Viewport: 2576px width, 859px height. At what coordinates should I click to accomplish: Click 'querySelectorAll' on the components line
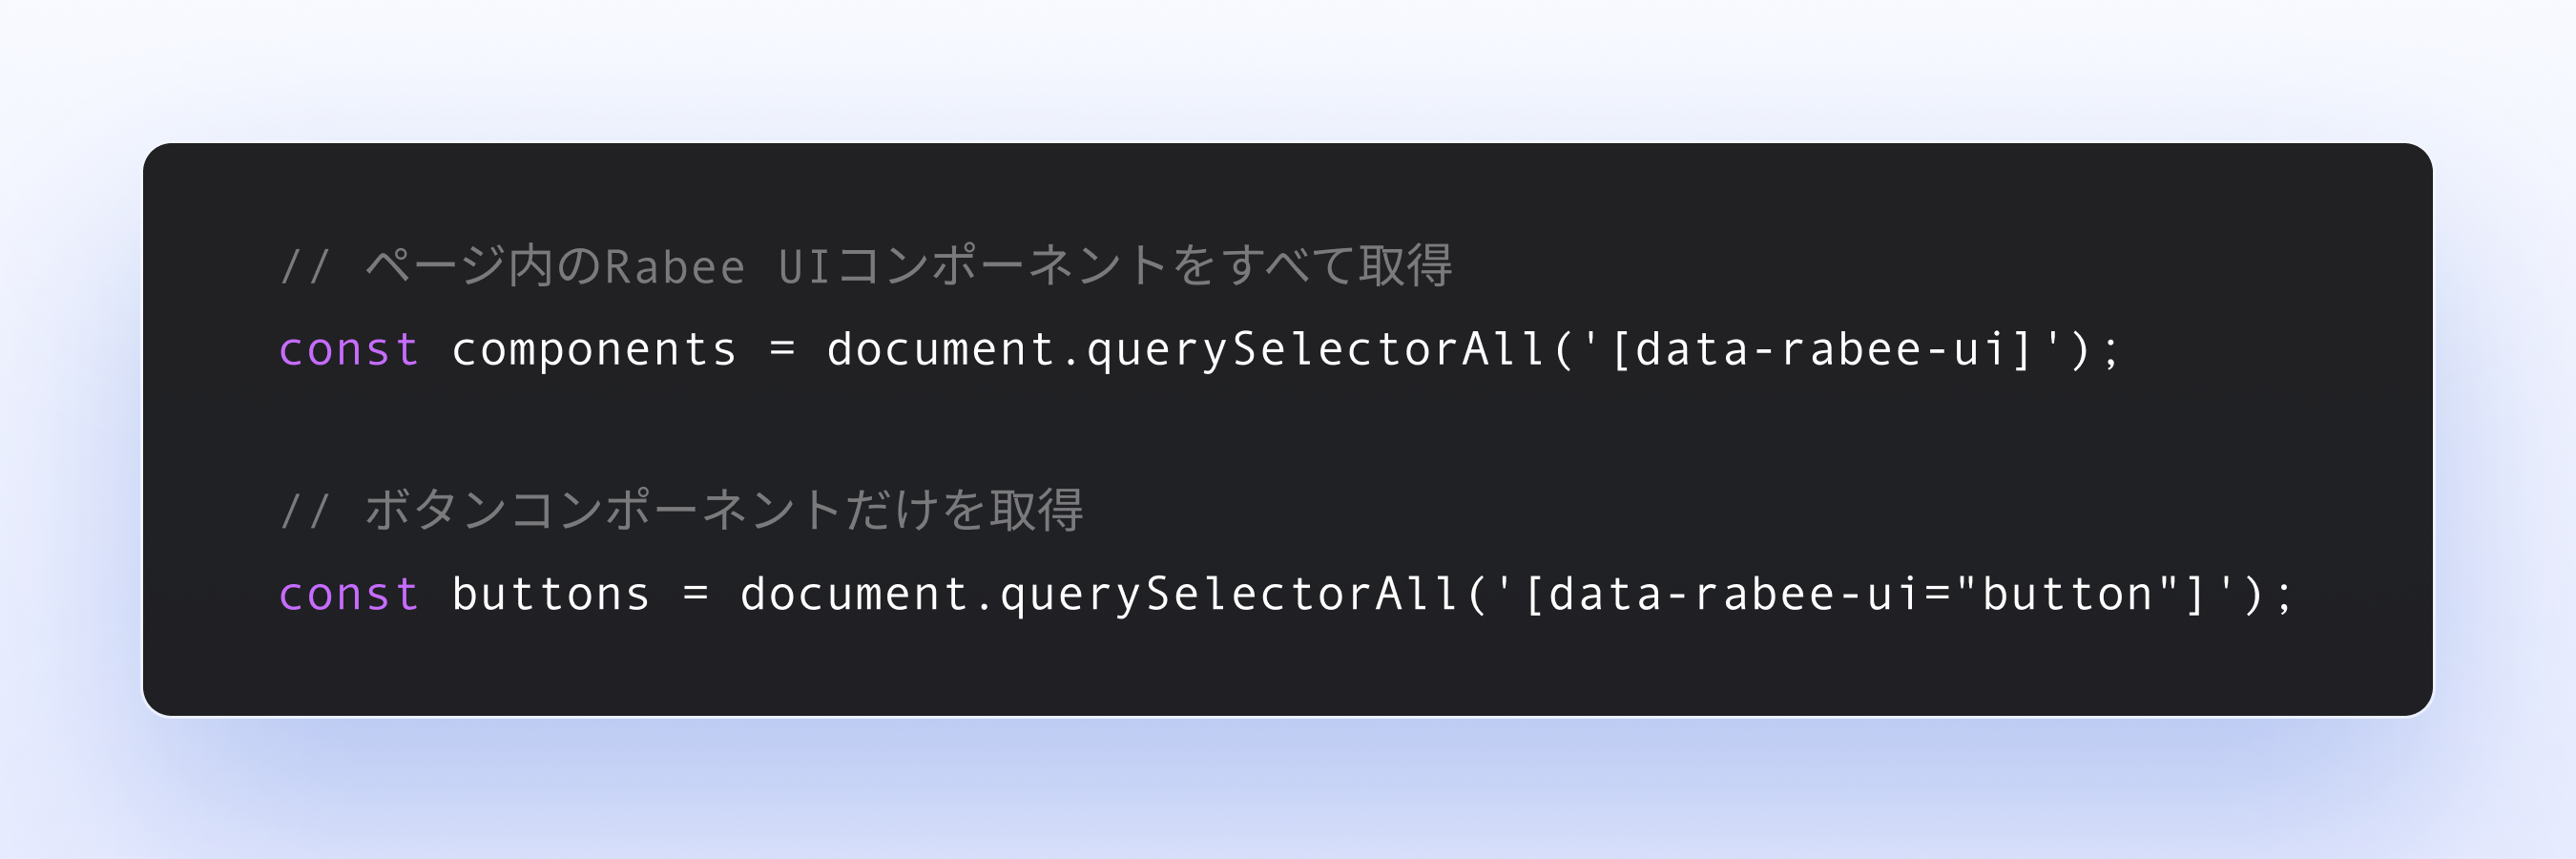point(1316,350)
